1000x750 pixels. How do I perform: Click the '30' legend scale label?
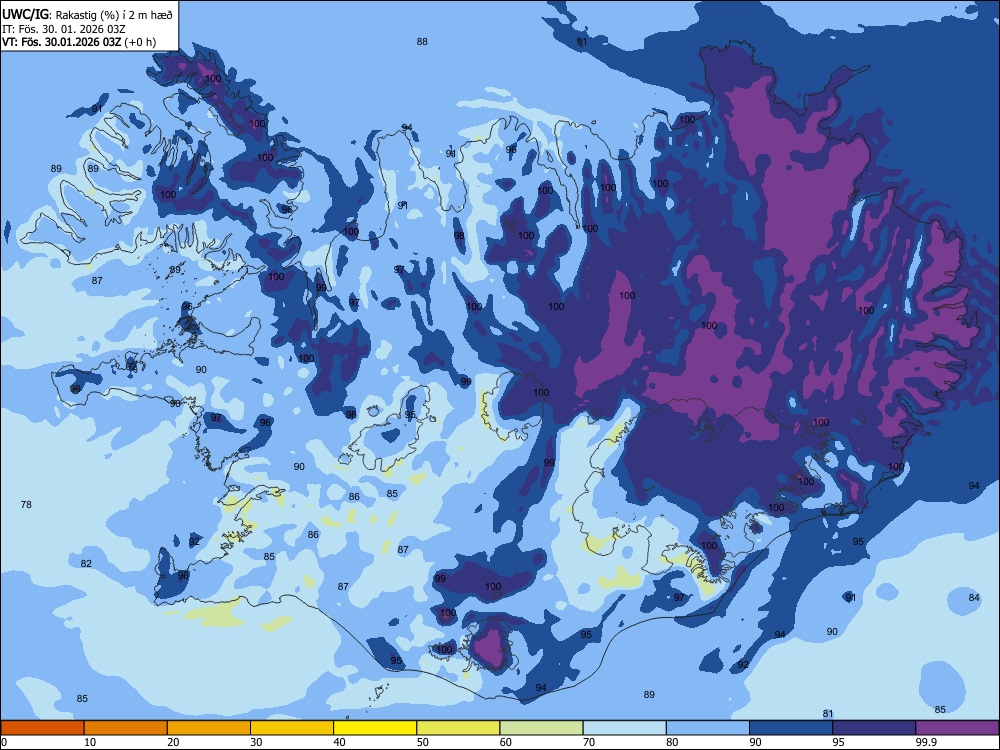pyautogui.click(x=256, y=742)
